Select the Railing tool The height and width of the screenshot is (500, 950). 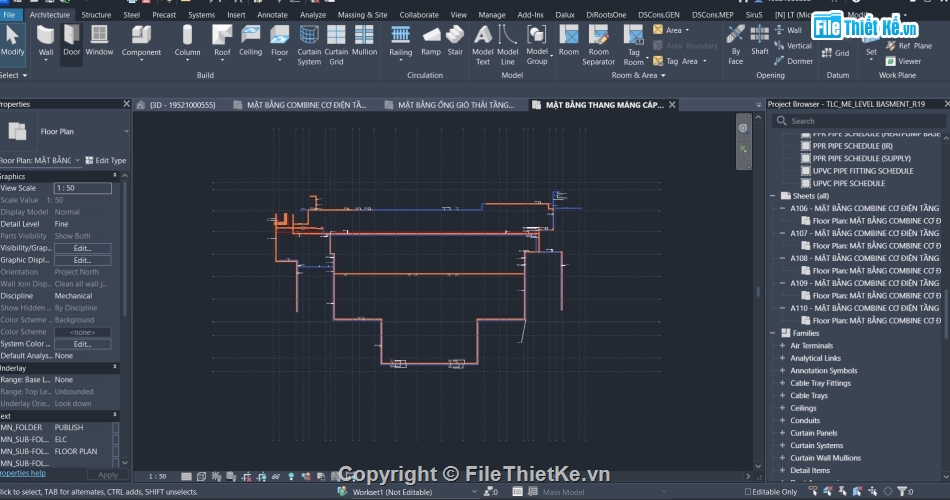tap(400, 42)
